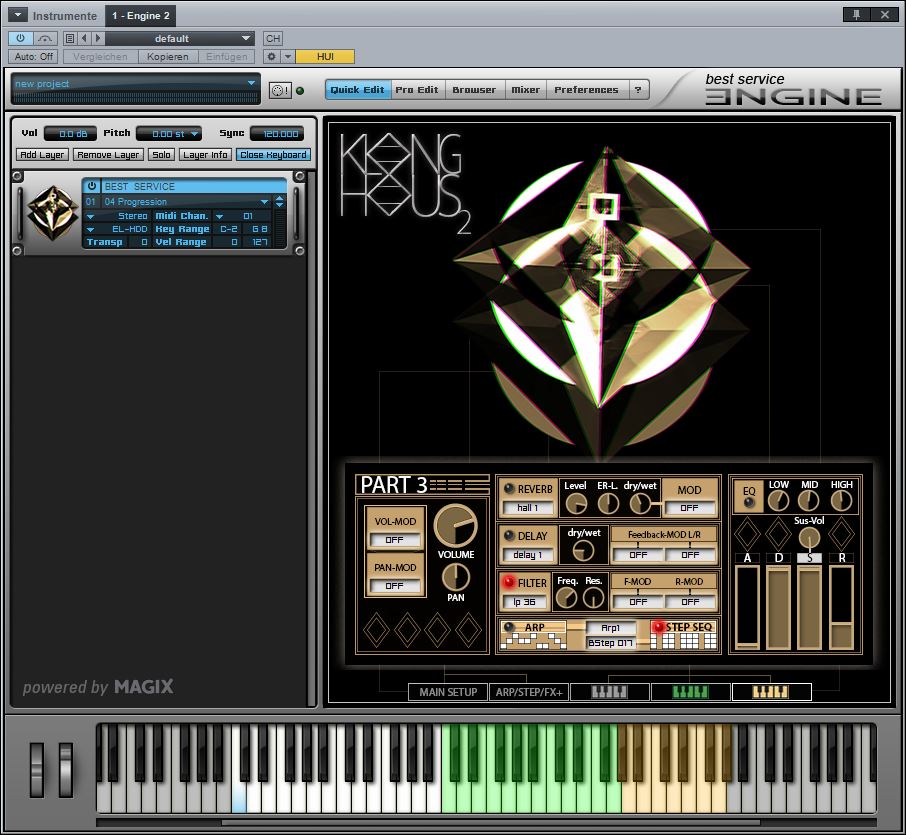
Task: Open the ARP/STEP/FX+ page
Action: click(x=529, y=692)
